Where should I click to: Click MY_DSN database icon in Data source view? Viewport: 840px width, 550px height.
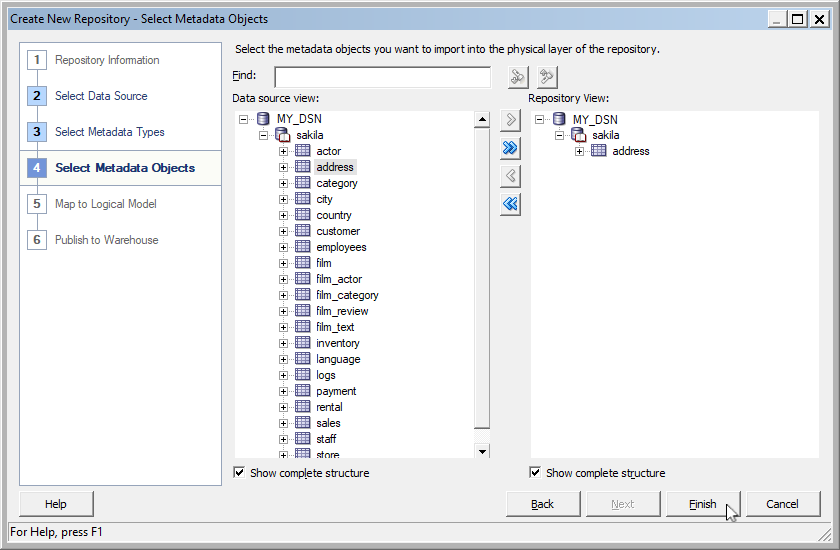tap(263, 119)
